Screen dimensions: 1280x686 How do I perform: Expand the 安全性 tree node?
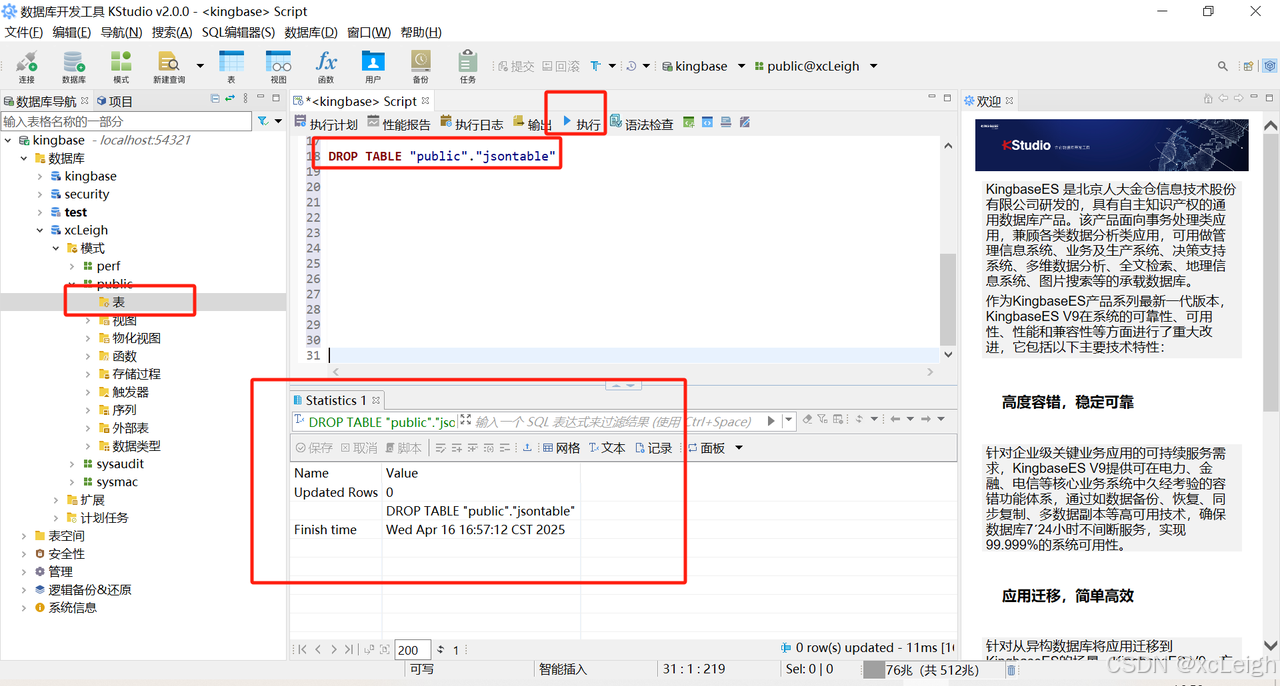(x=24, y=554)
